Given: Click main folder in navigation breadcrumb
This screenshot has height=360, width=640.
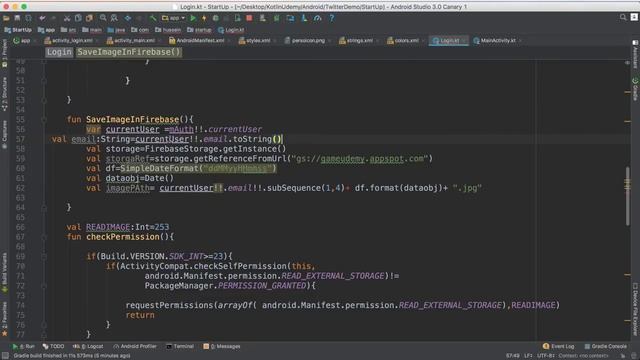Looking at the screenshot, I should tap(92, 30).
